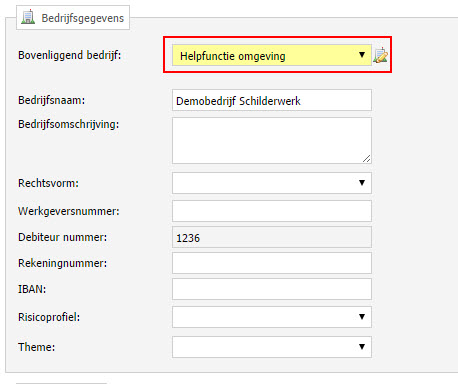Click the Bedrijfsnaam input field
The image size is (458, 384).
click(272, 100)
